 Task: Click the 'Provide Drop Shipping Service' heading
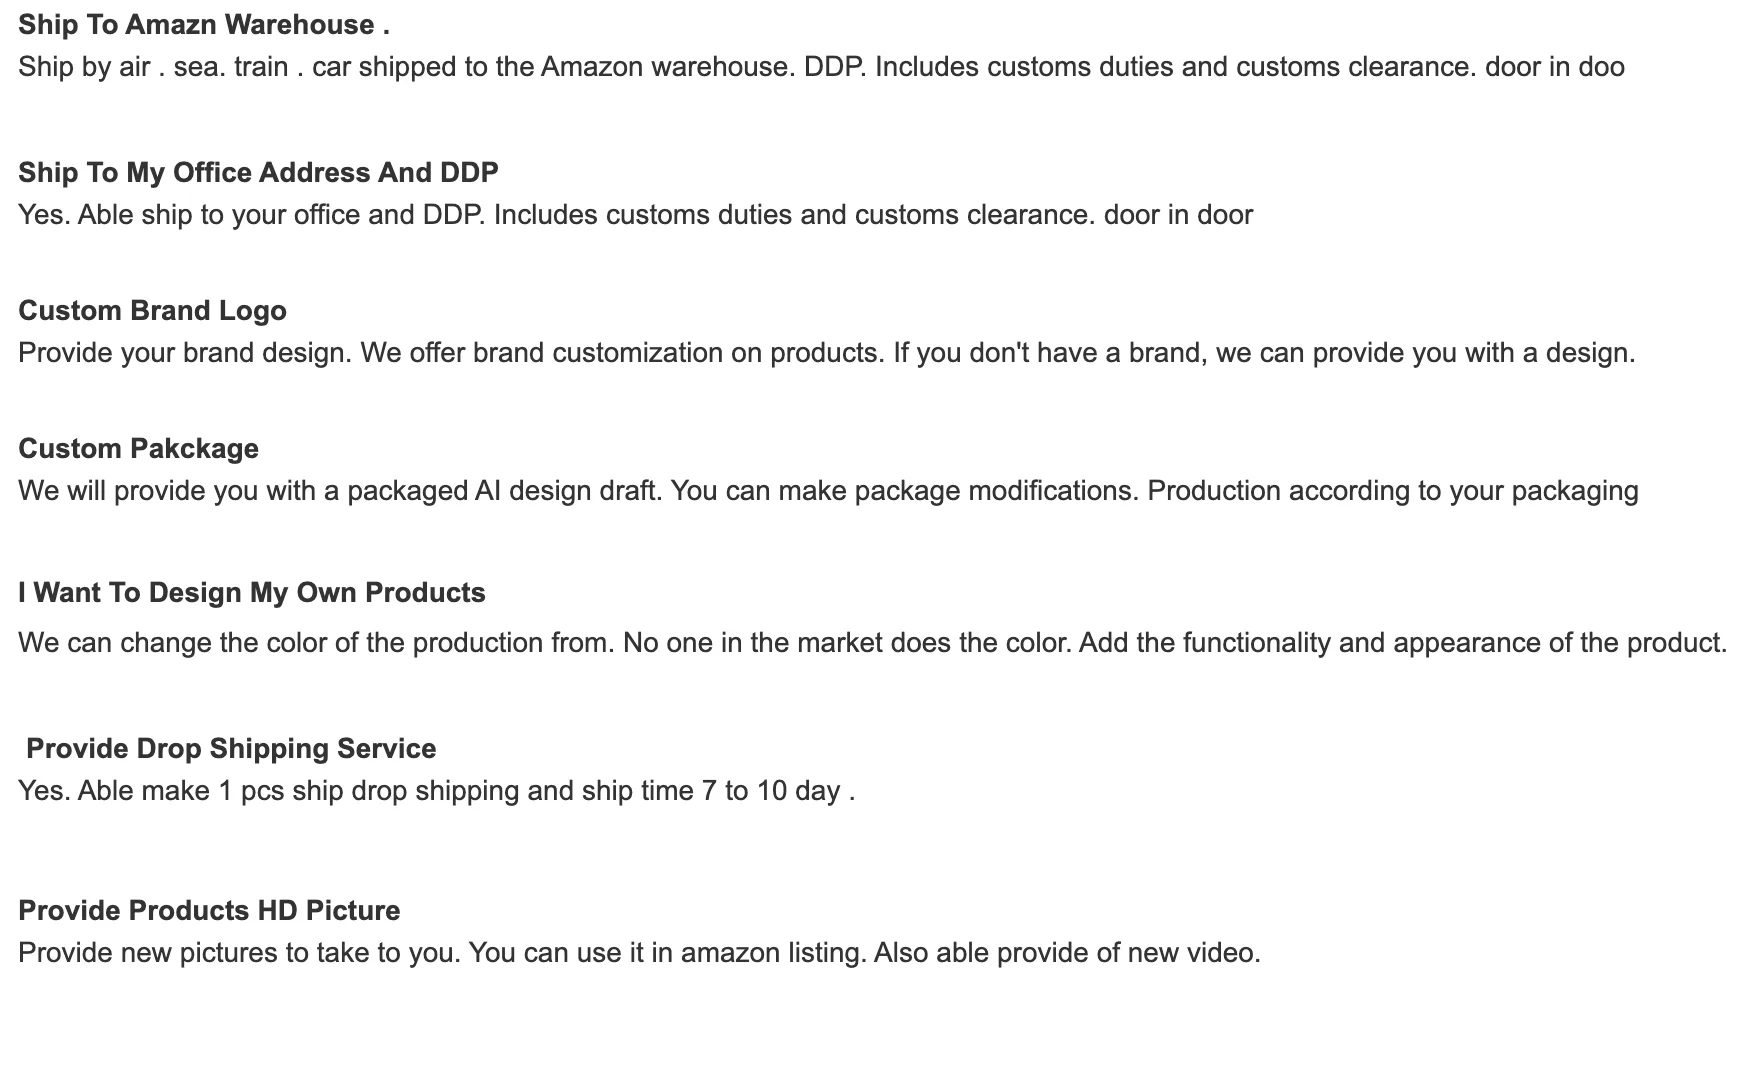[x=230, y=749]
